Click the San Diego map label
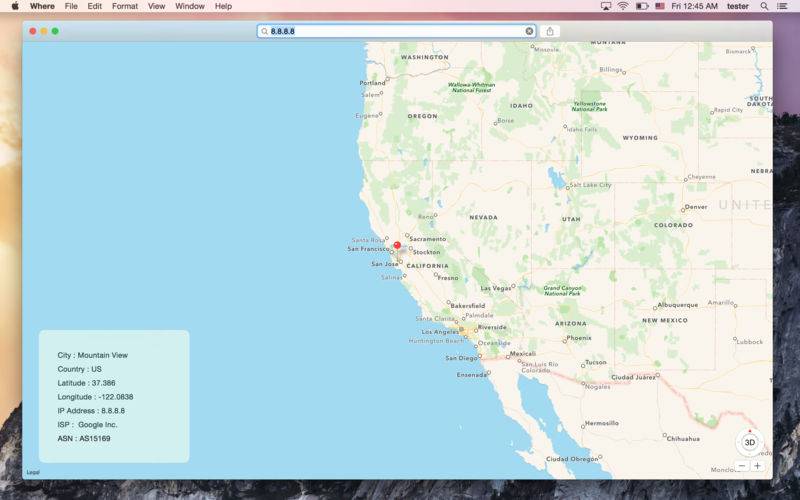Screen dimensions: 800x500 pyautogui.click(x=461, y=358)
